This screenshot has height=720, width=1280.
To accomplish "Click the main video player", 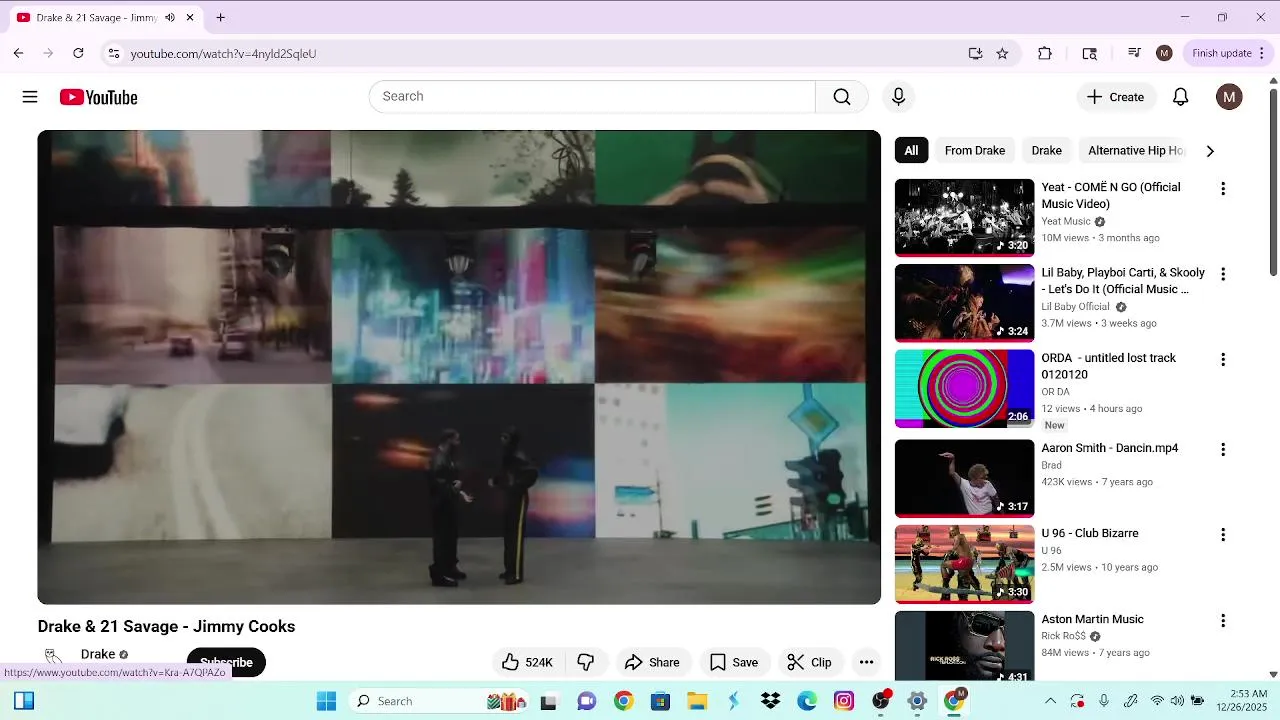I will (x=459, y=367).
